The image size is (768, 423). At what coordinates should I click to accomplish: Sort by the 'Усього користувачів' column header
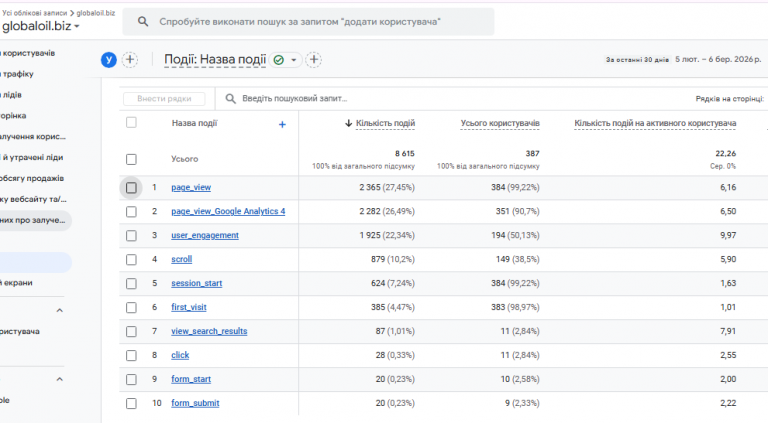click(500, 123)
